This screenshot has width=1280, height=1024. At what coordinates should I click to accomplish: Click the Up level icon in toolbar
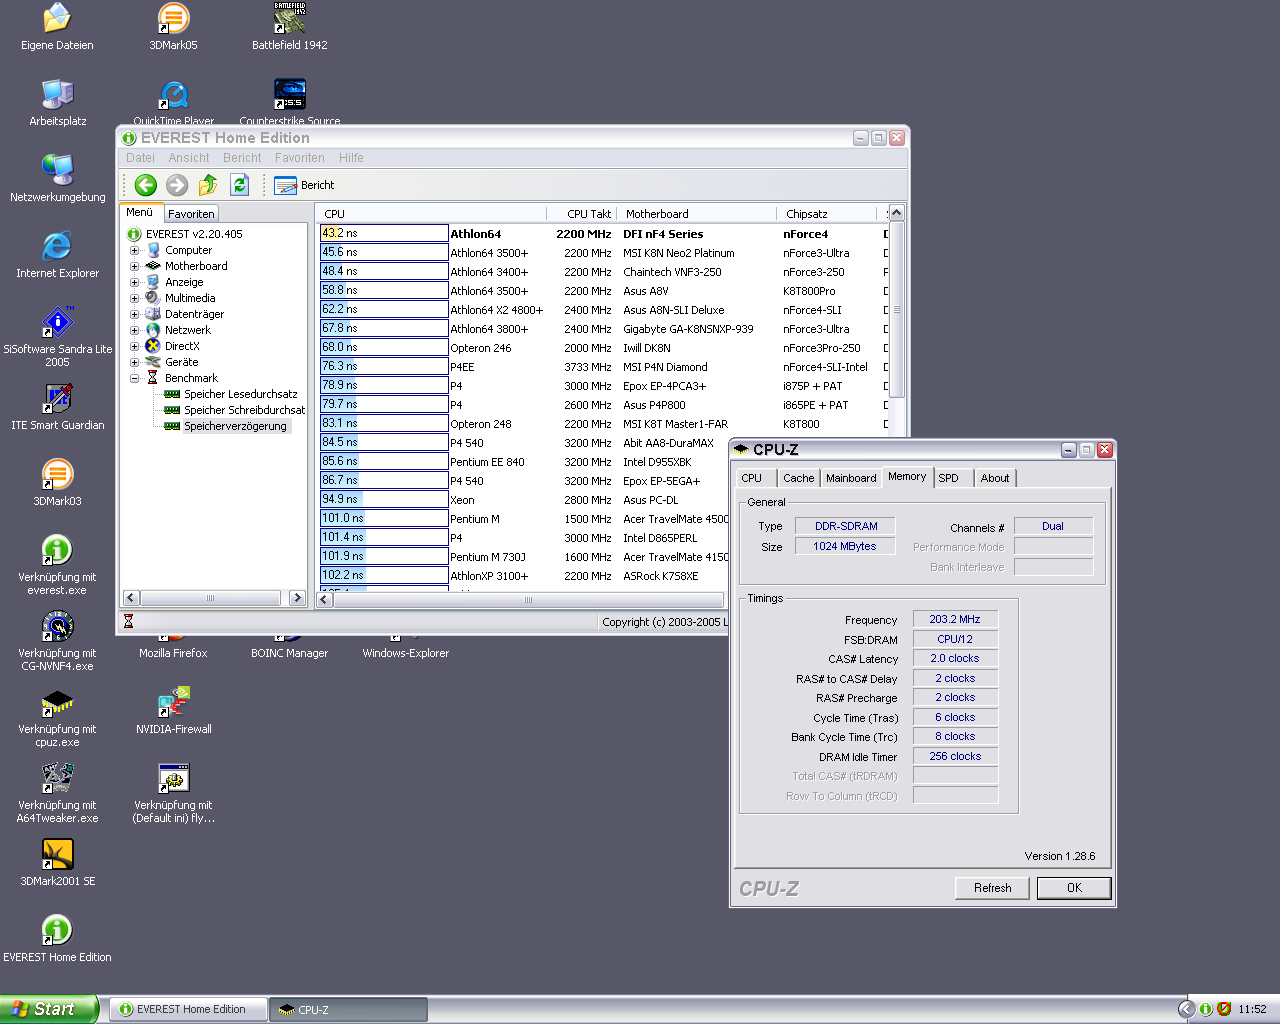208,185
